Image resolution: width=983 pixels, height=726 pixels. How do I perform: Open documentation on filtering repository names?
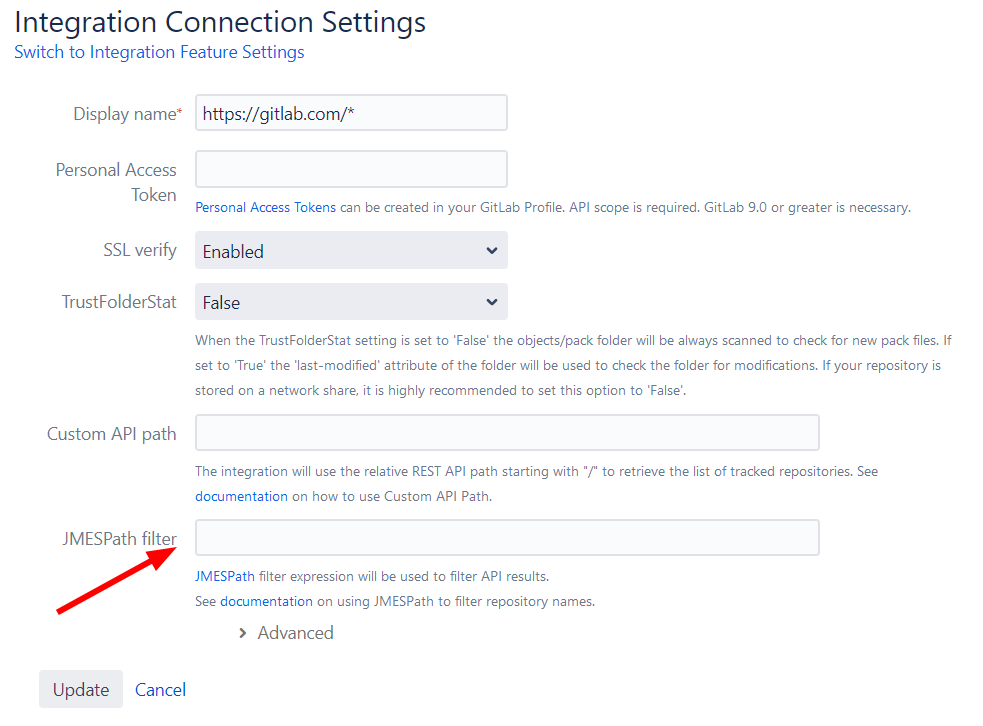click(x=266, y=601)
